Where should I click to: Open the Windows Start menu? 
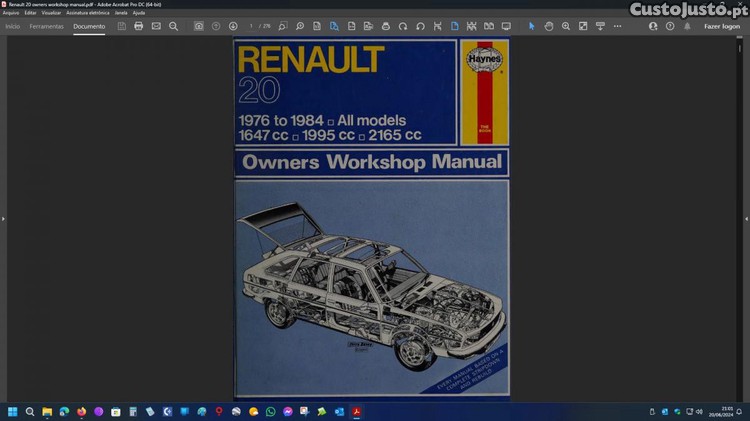pyautogui.click(x=13, y=411)
